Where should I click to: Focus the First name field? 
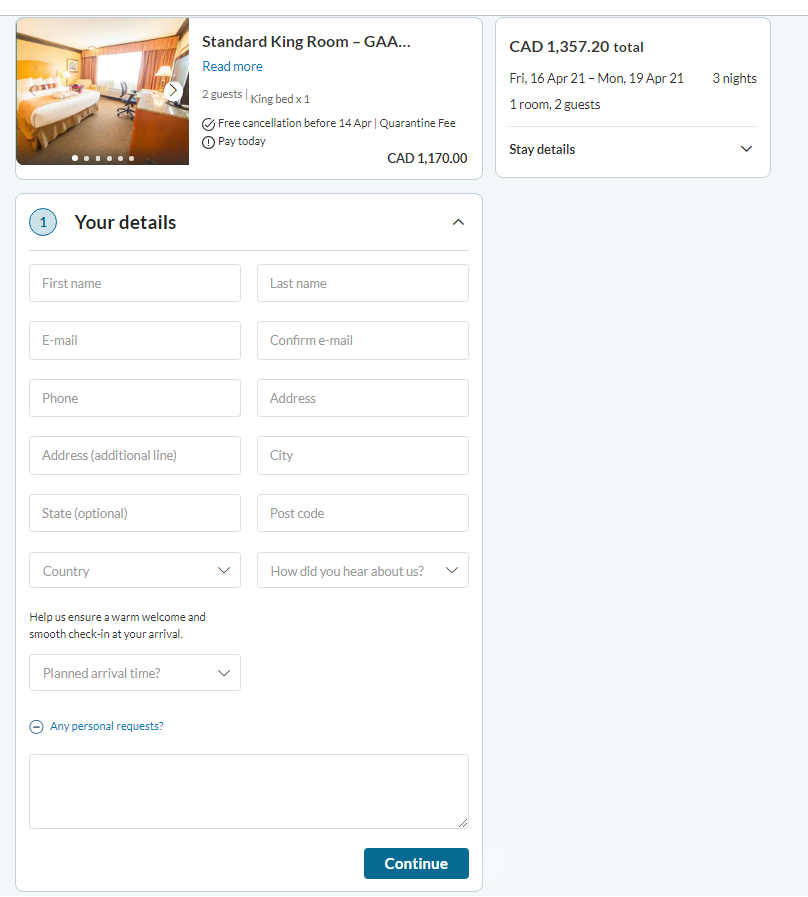pos(135,283)
